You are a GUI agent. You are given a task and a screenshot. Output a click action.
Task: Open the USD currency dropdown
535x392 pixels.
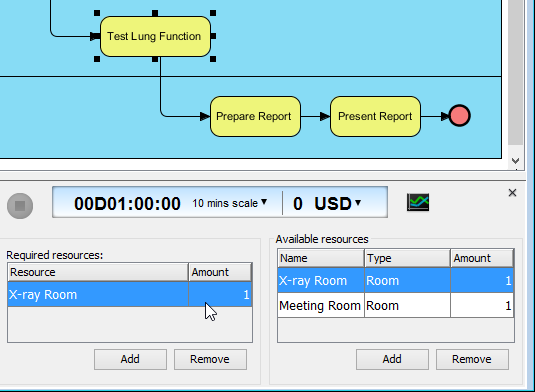click(x=337, y=203)
